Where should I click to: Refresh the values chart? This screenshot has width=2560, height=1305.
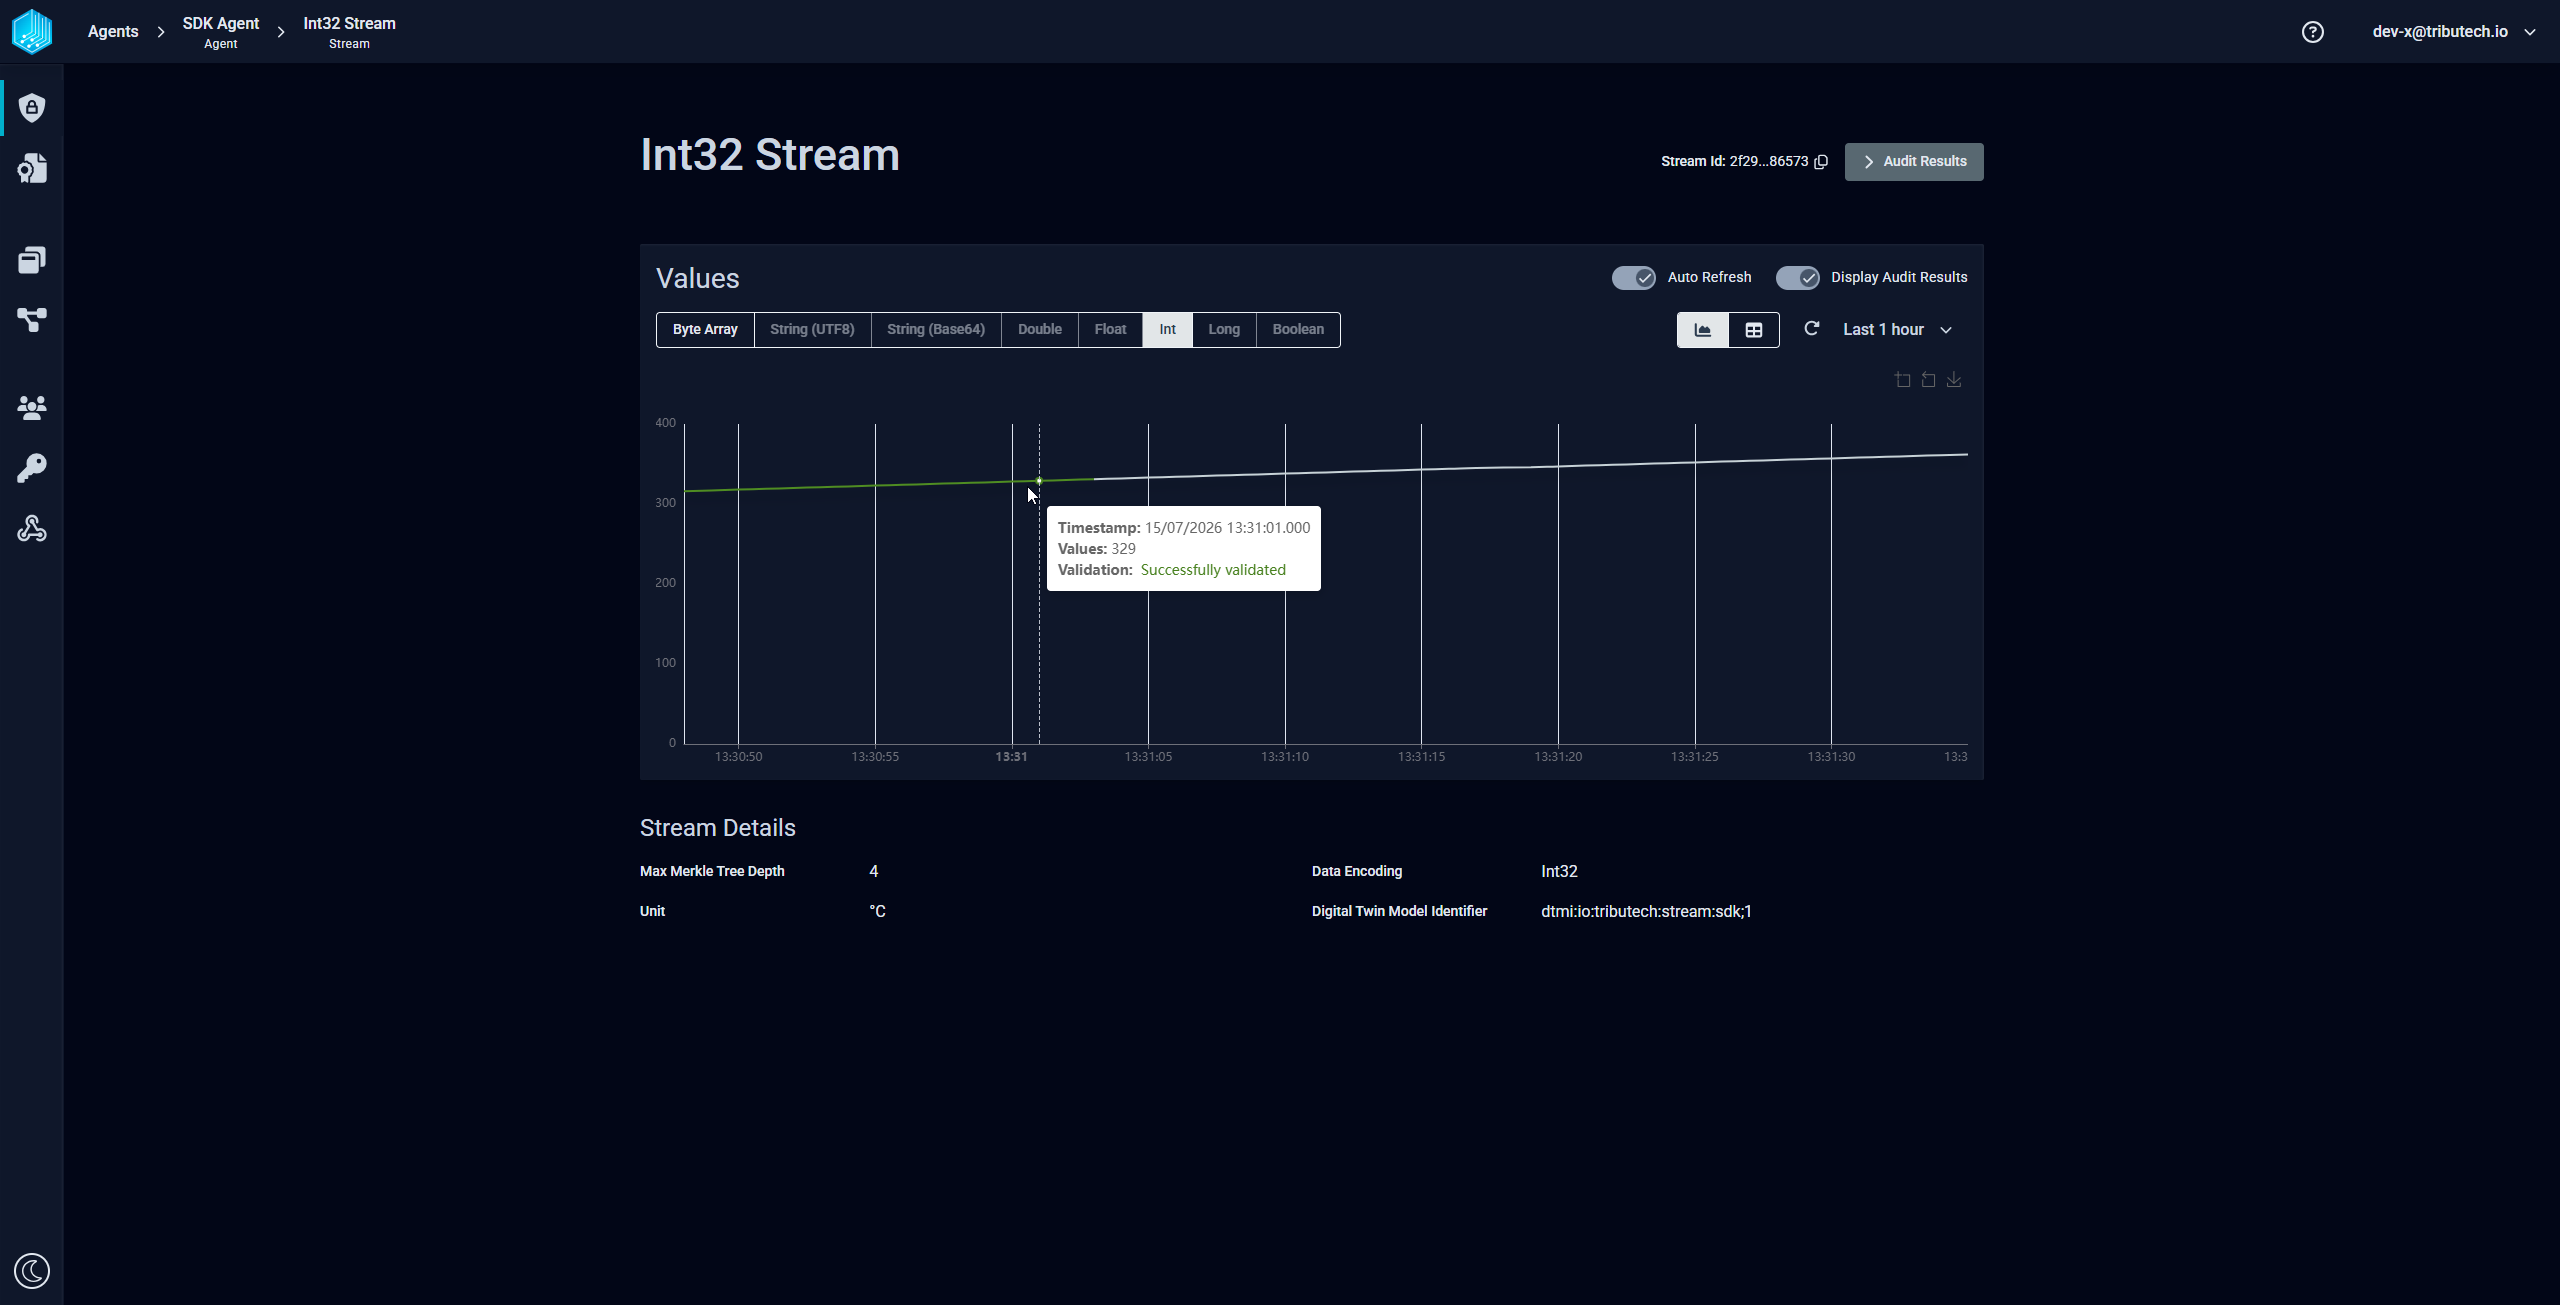point(1811,329)
